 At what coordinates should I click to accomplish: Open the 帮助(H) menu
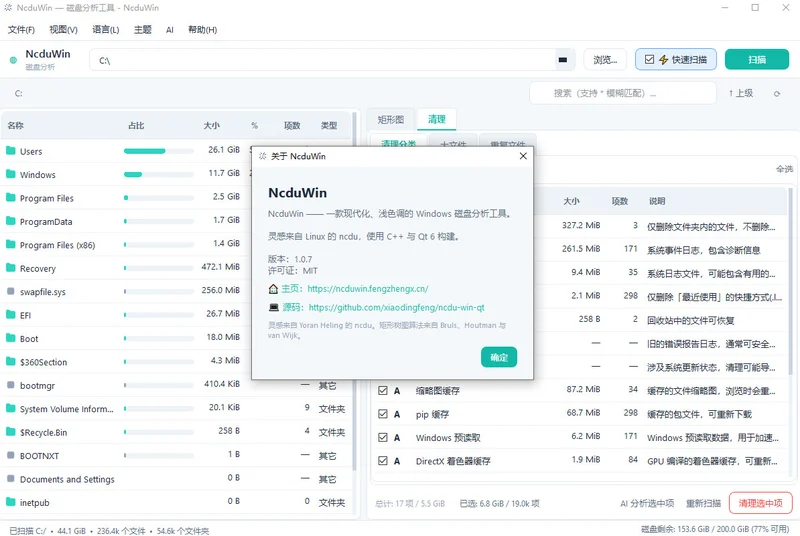point(203,30)
